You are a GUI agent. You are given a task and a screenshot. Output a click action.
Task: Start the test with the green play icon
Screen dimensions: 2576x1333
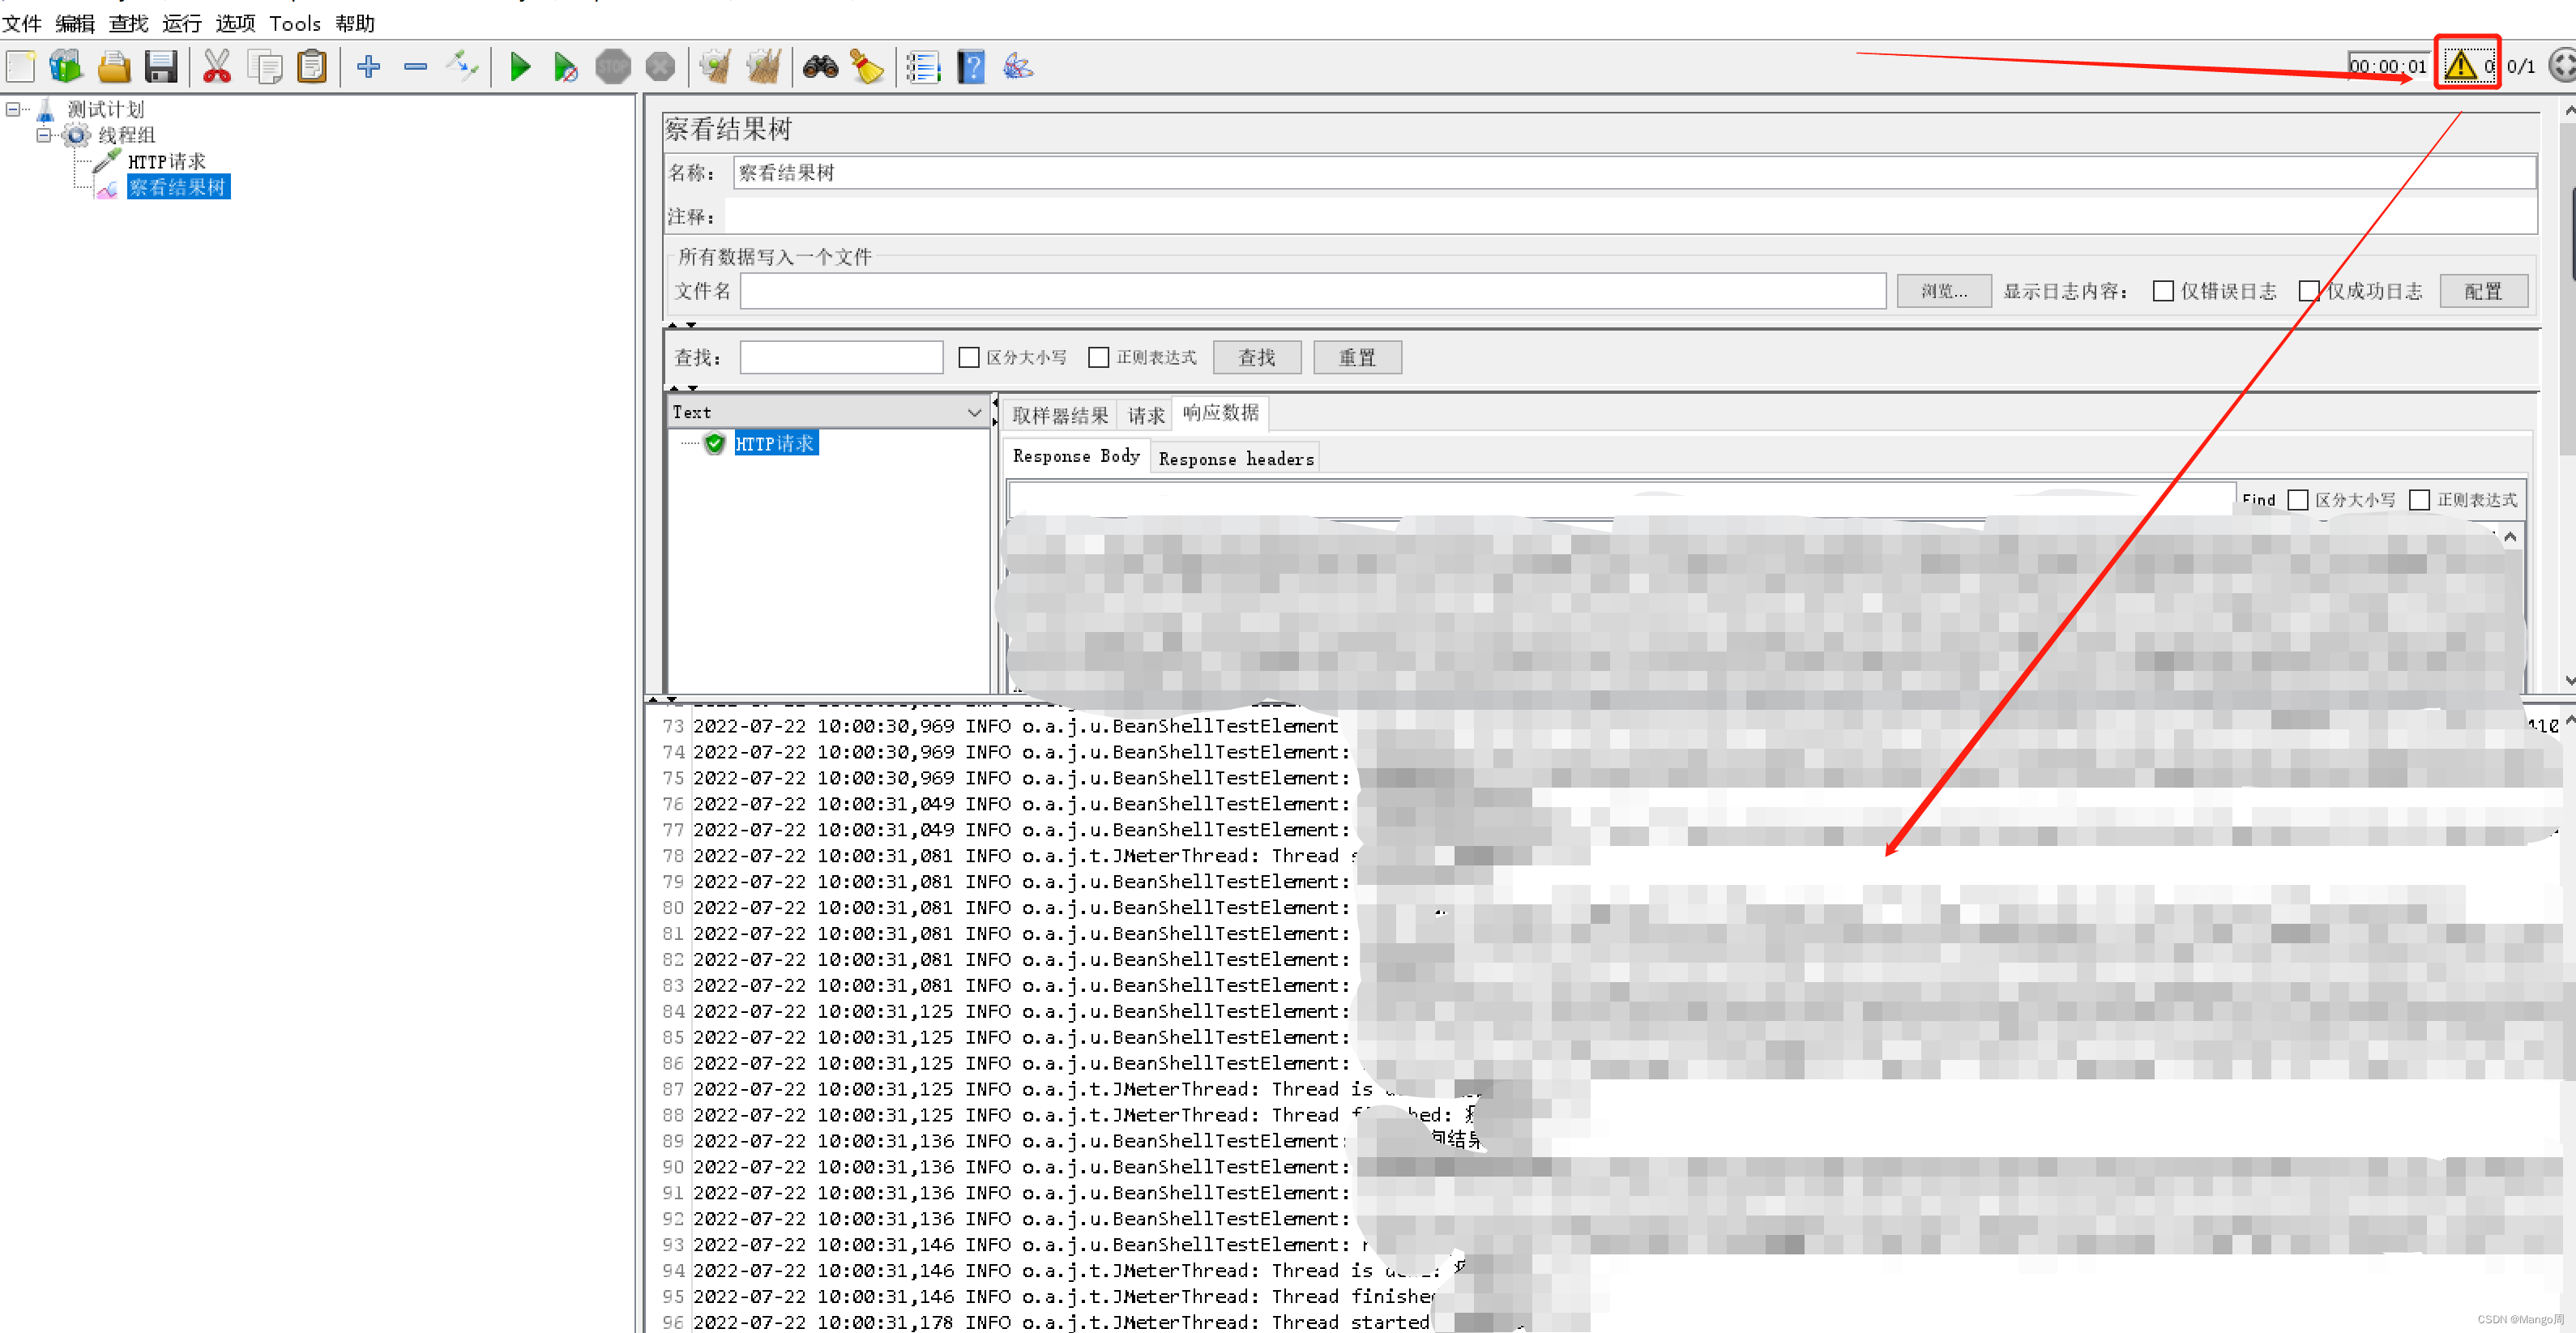pos(519,67)
